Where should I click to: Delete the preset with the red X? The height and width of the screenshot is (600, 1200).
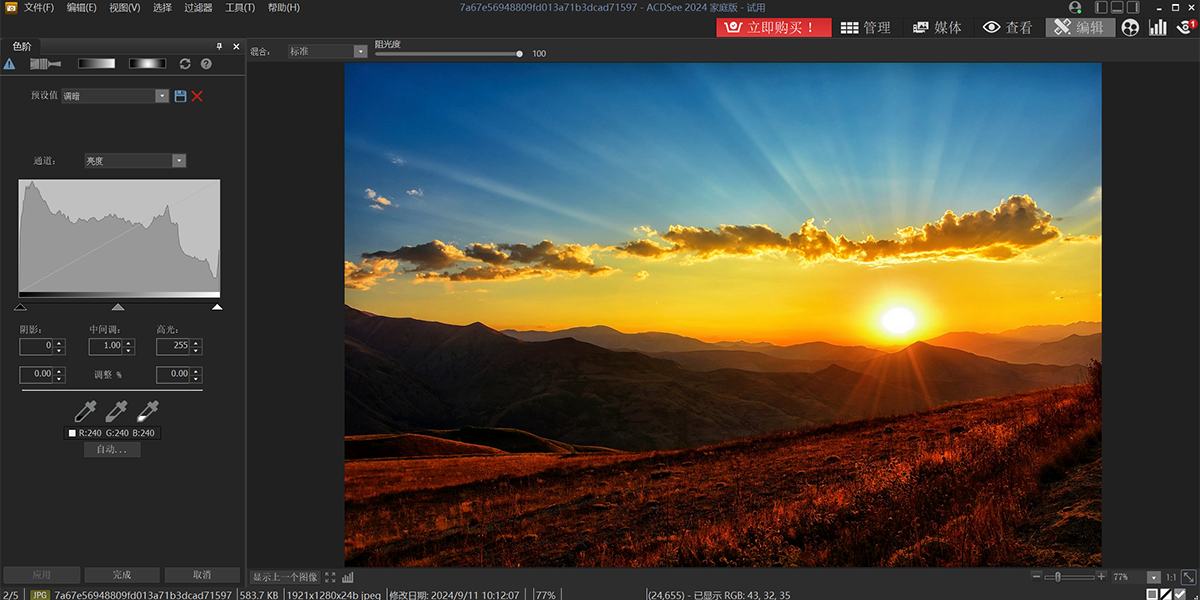(x=197, y=96)
